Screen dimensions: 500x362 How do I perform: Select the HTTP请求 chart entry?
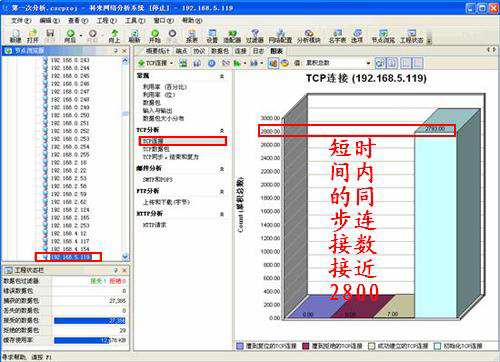point(155,225)
